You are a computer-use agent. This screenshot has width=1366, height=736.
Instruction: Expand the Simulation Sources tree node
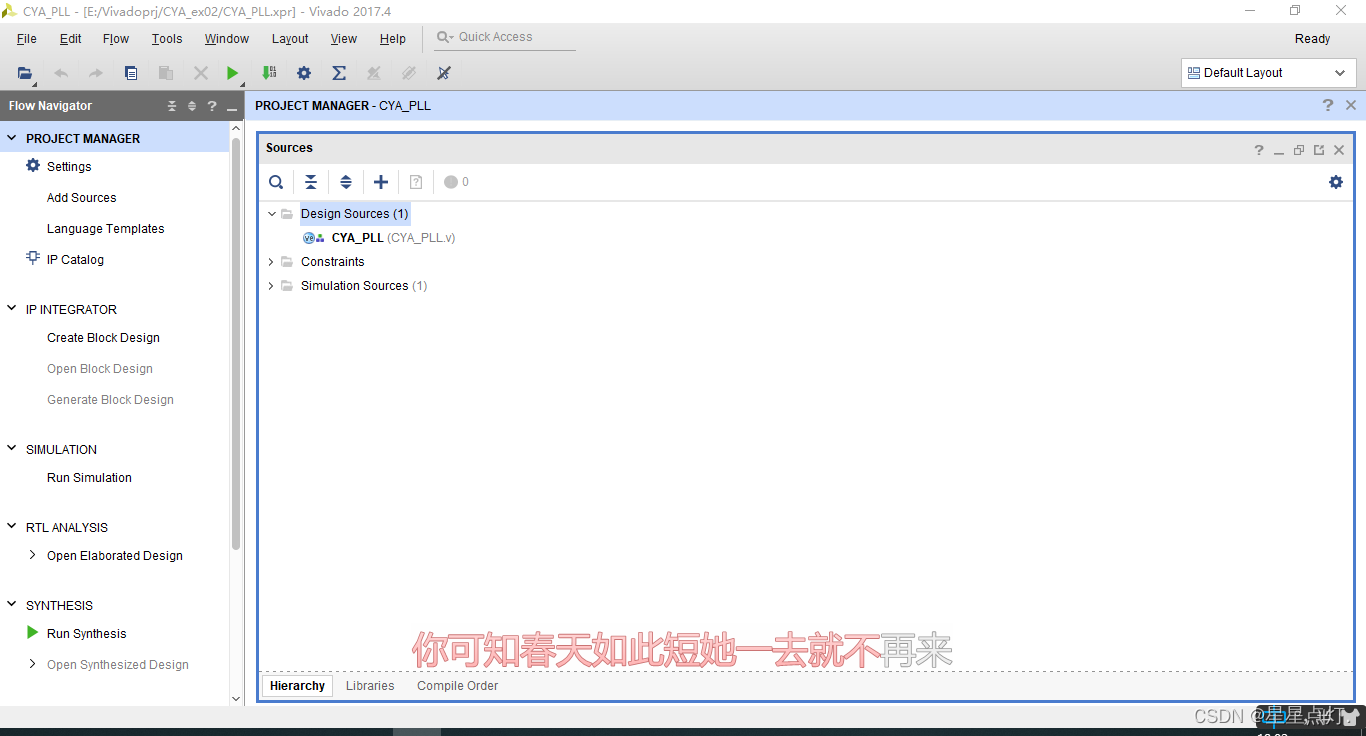pos(270,285)
